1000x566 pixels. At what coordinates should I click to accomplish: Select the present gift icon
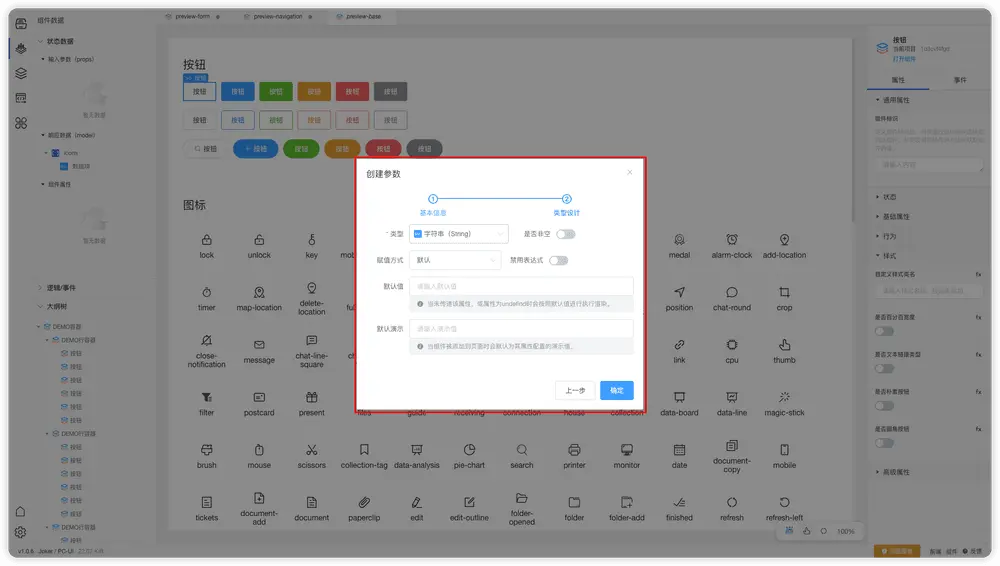tap(311, 398)
